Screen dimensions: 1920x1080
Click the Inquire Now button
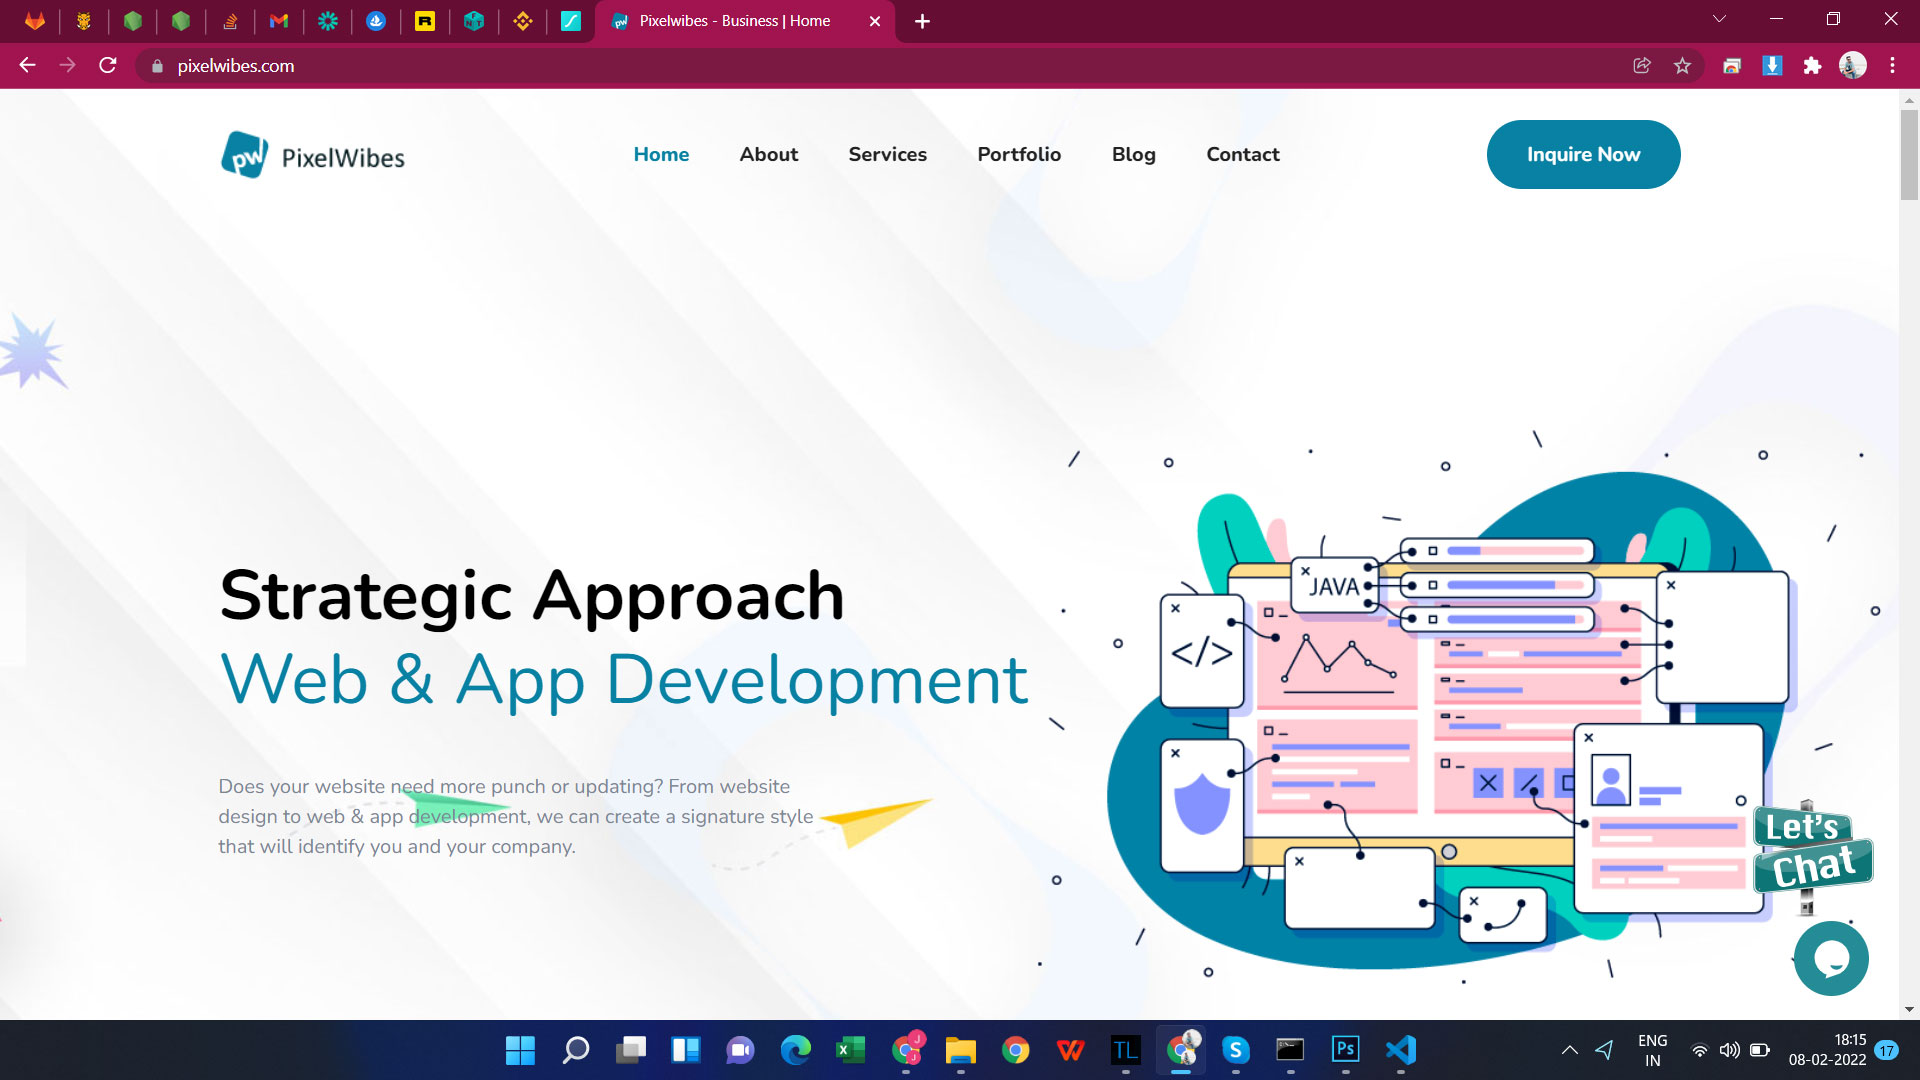click(x=1583, y=154)
